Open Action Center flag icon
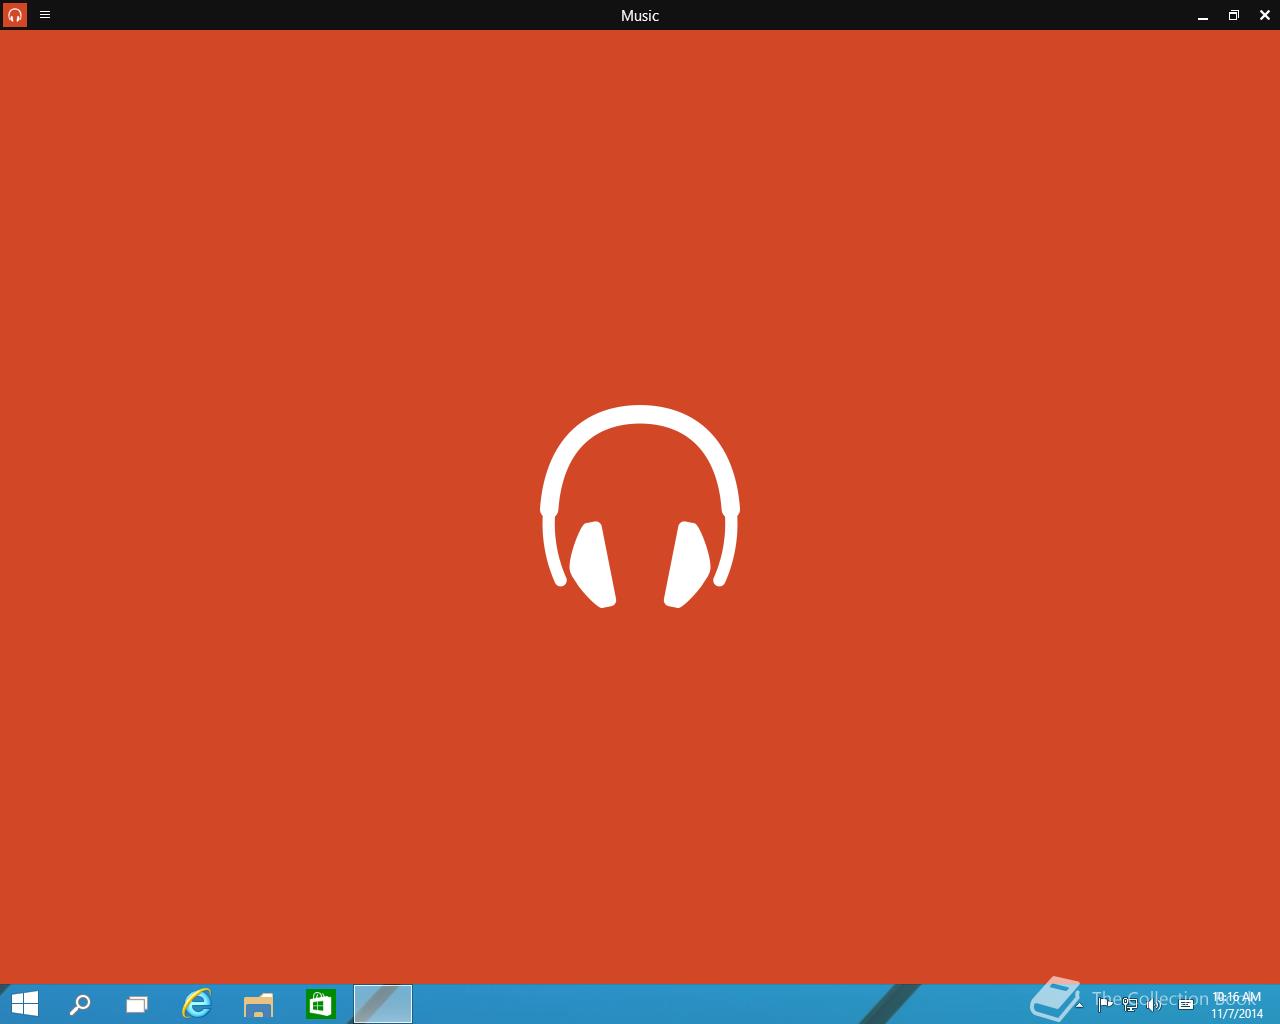The image size is (1280, 1024). tap(1105, 1004)
